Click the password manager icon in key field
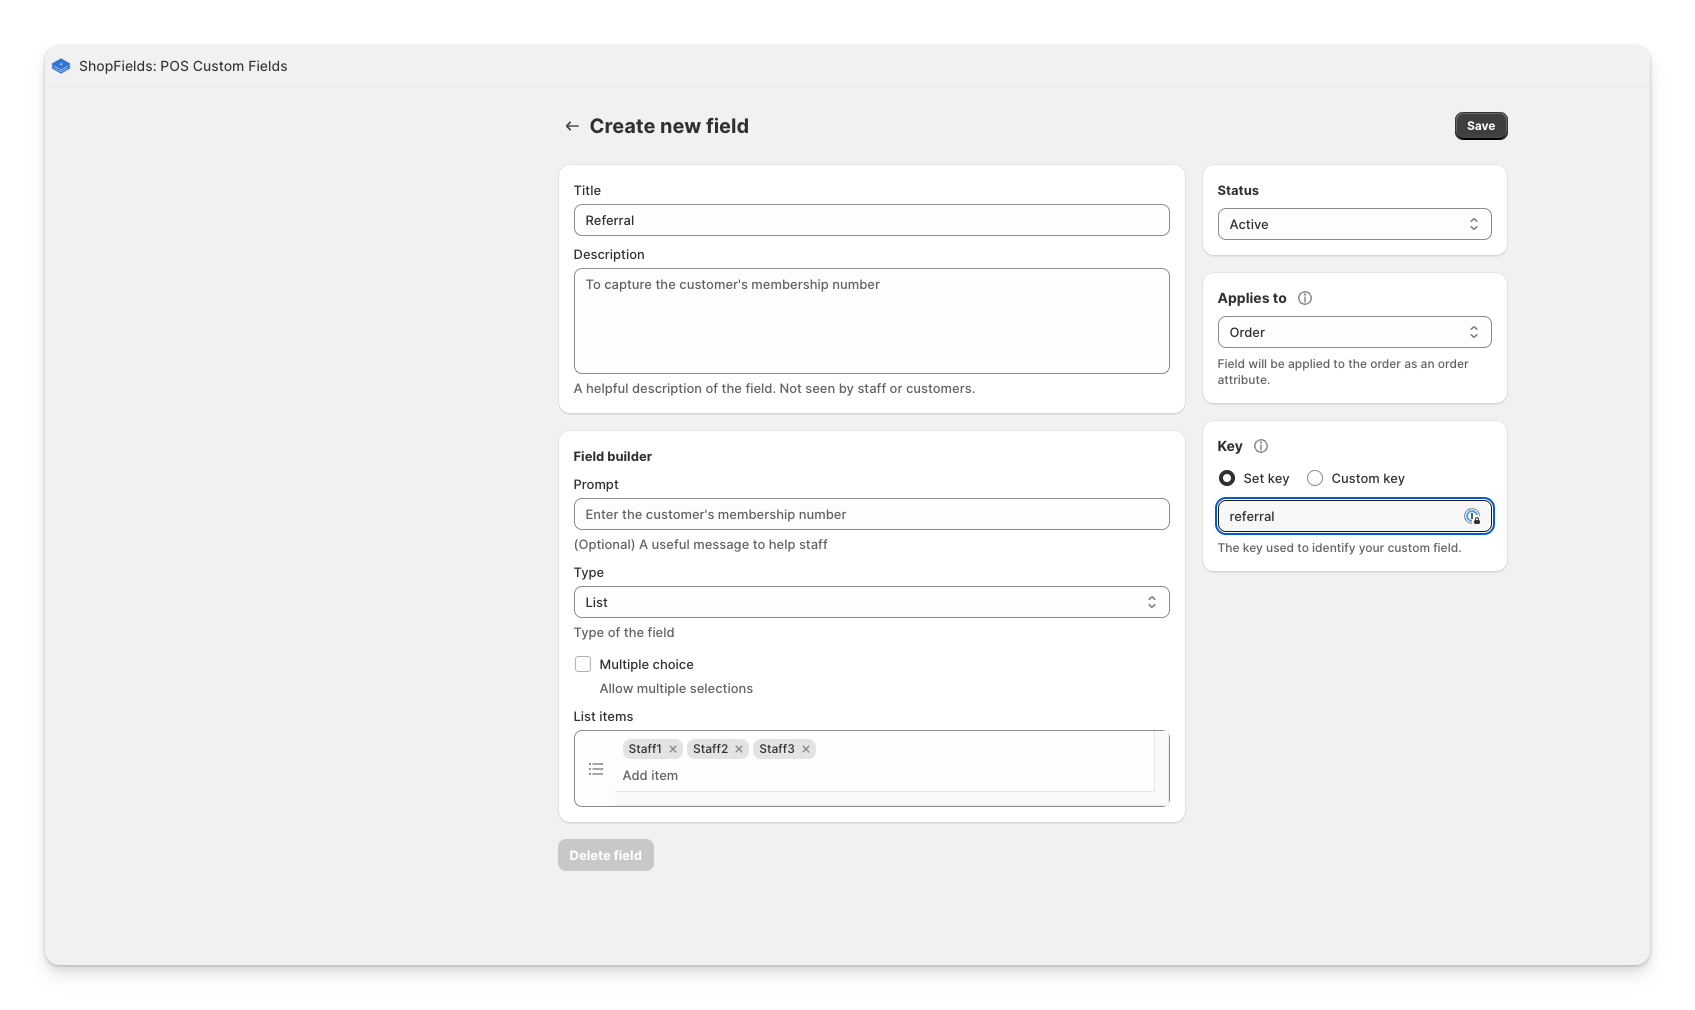 (x=1472, y=517)
